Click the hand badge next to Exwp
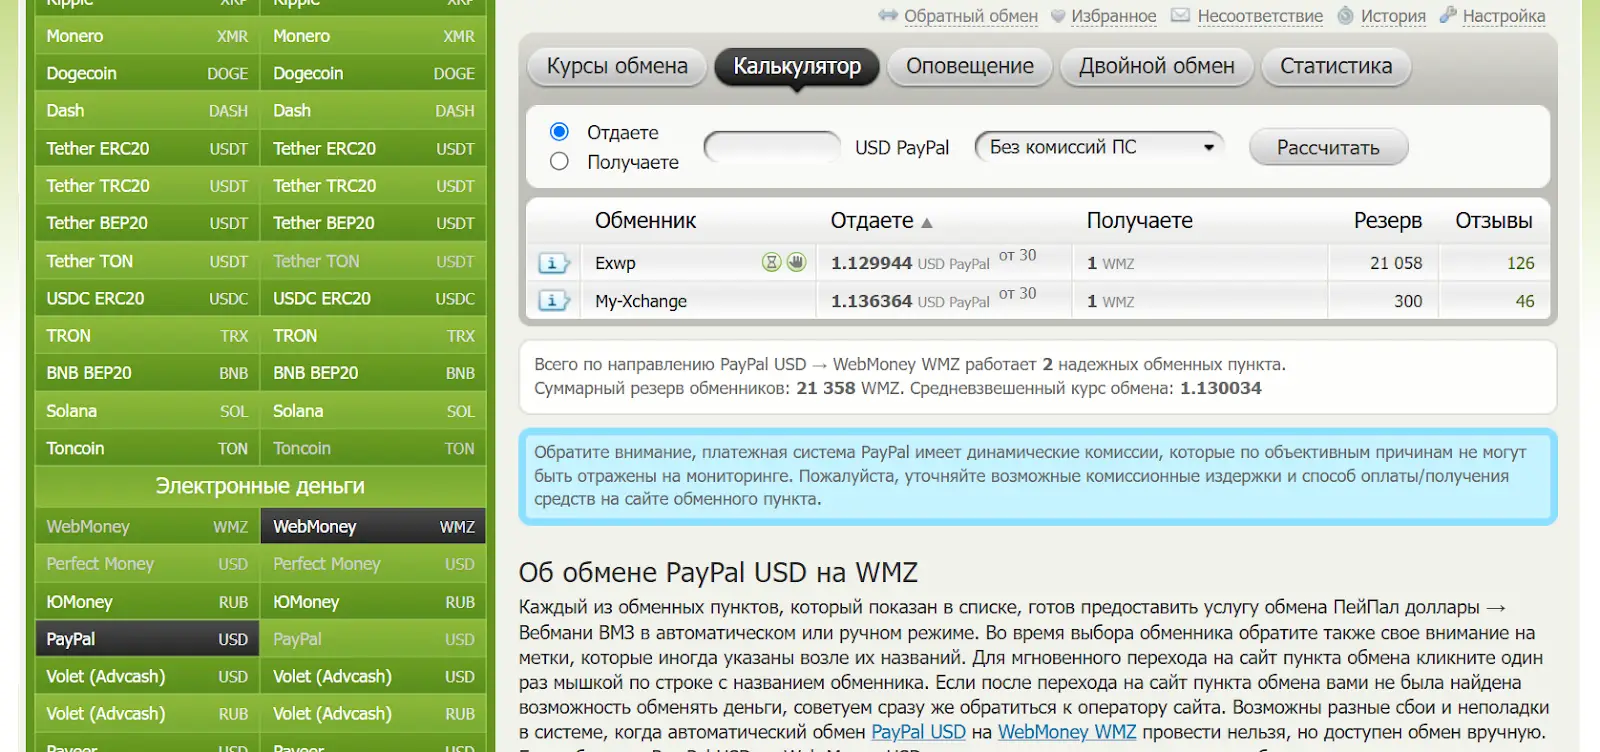Viewport: 1600px width, 752px height. (x=796, y=262)
